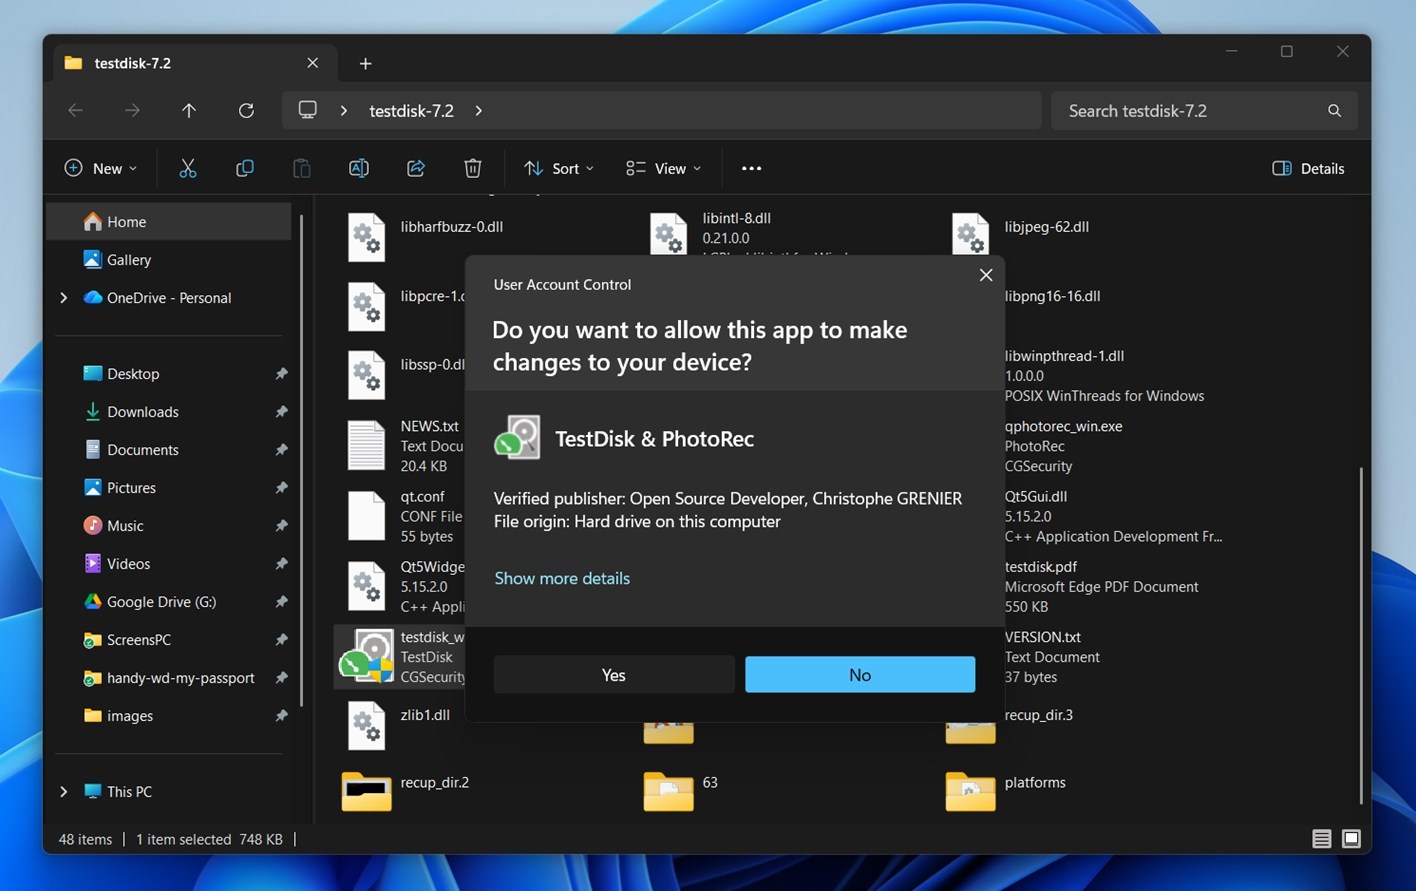1416x891 pixels.
Task: Click Yes in the User Account Control dialog
Action: tap(613, 675)
